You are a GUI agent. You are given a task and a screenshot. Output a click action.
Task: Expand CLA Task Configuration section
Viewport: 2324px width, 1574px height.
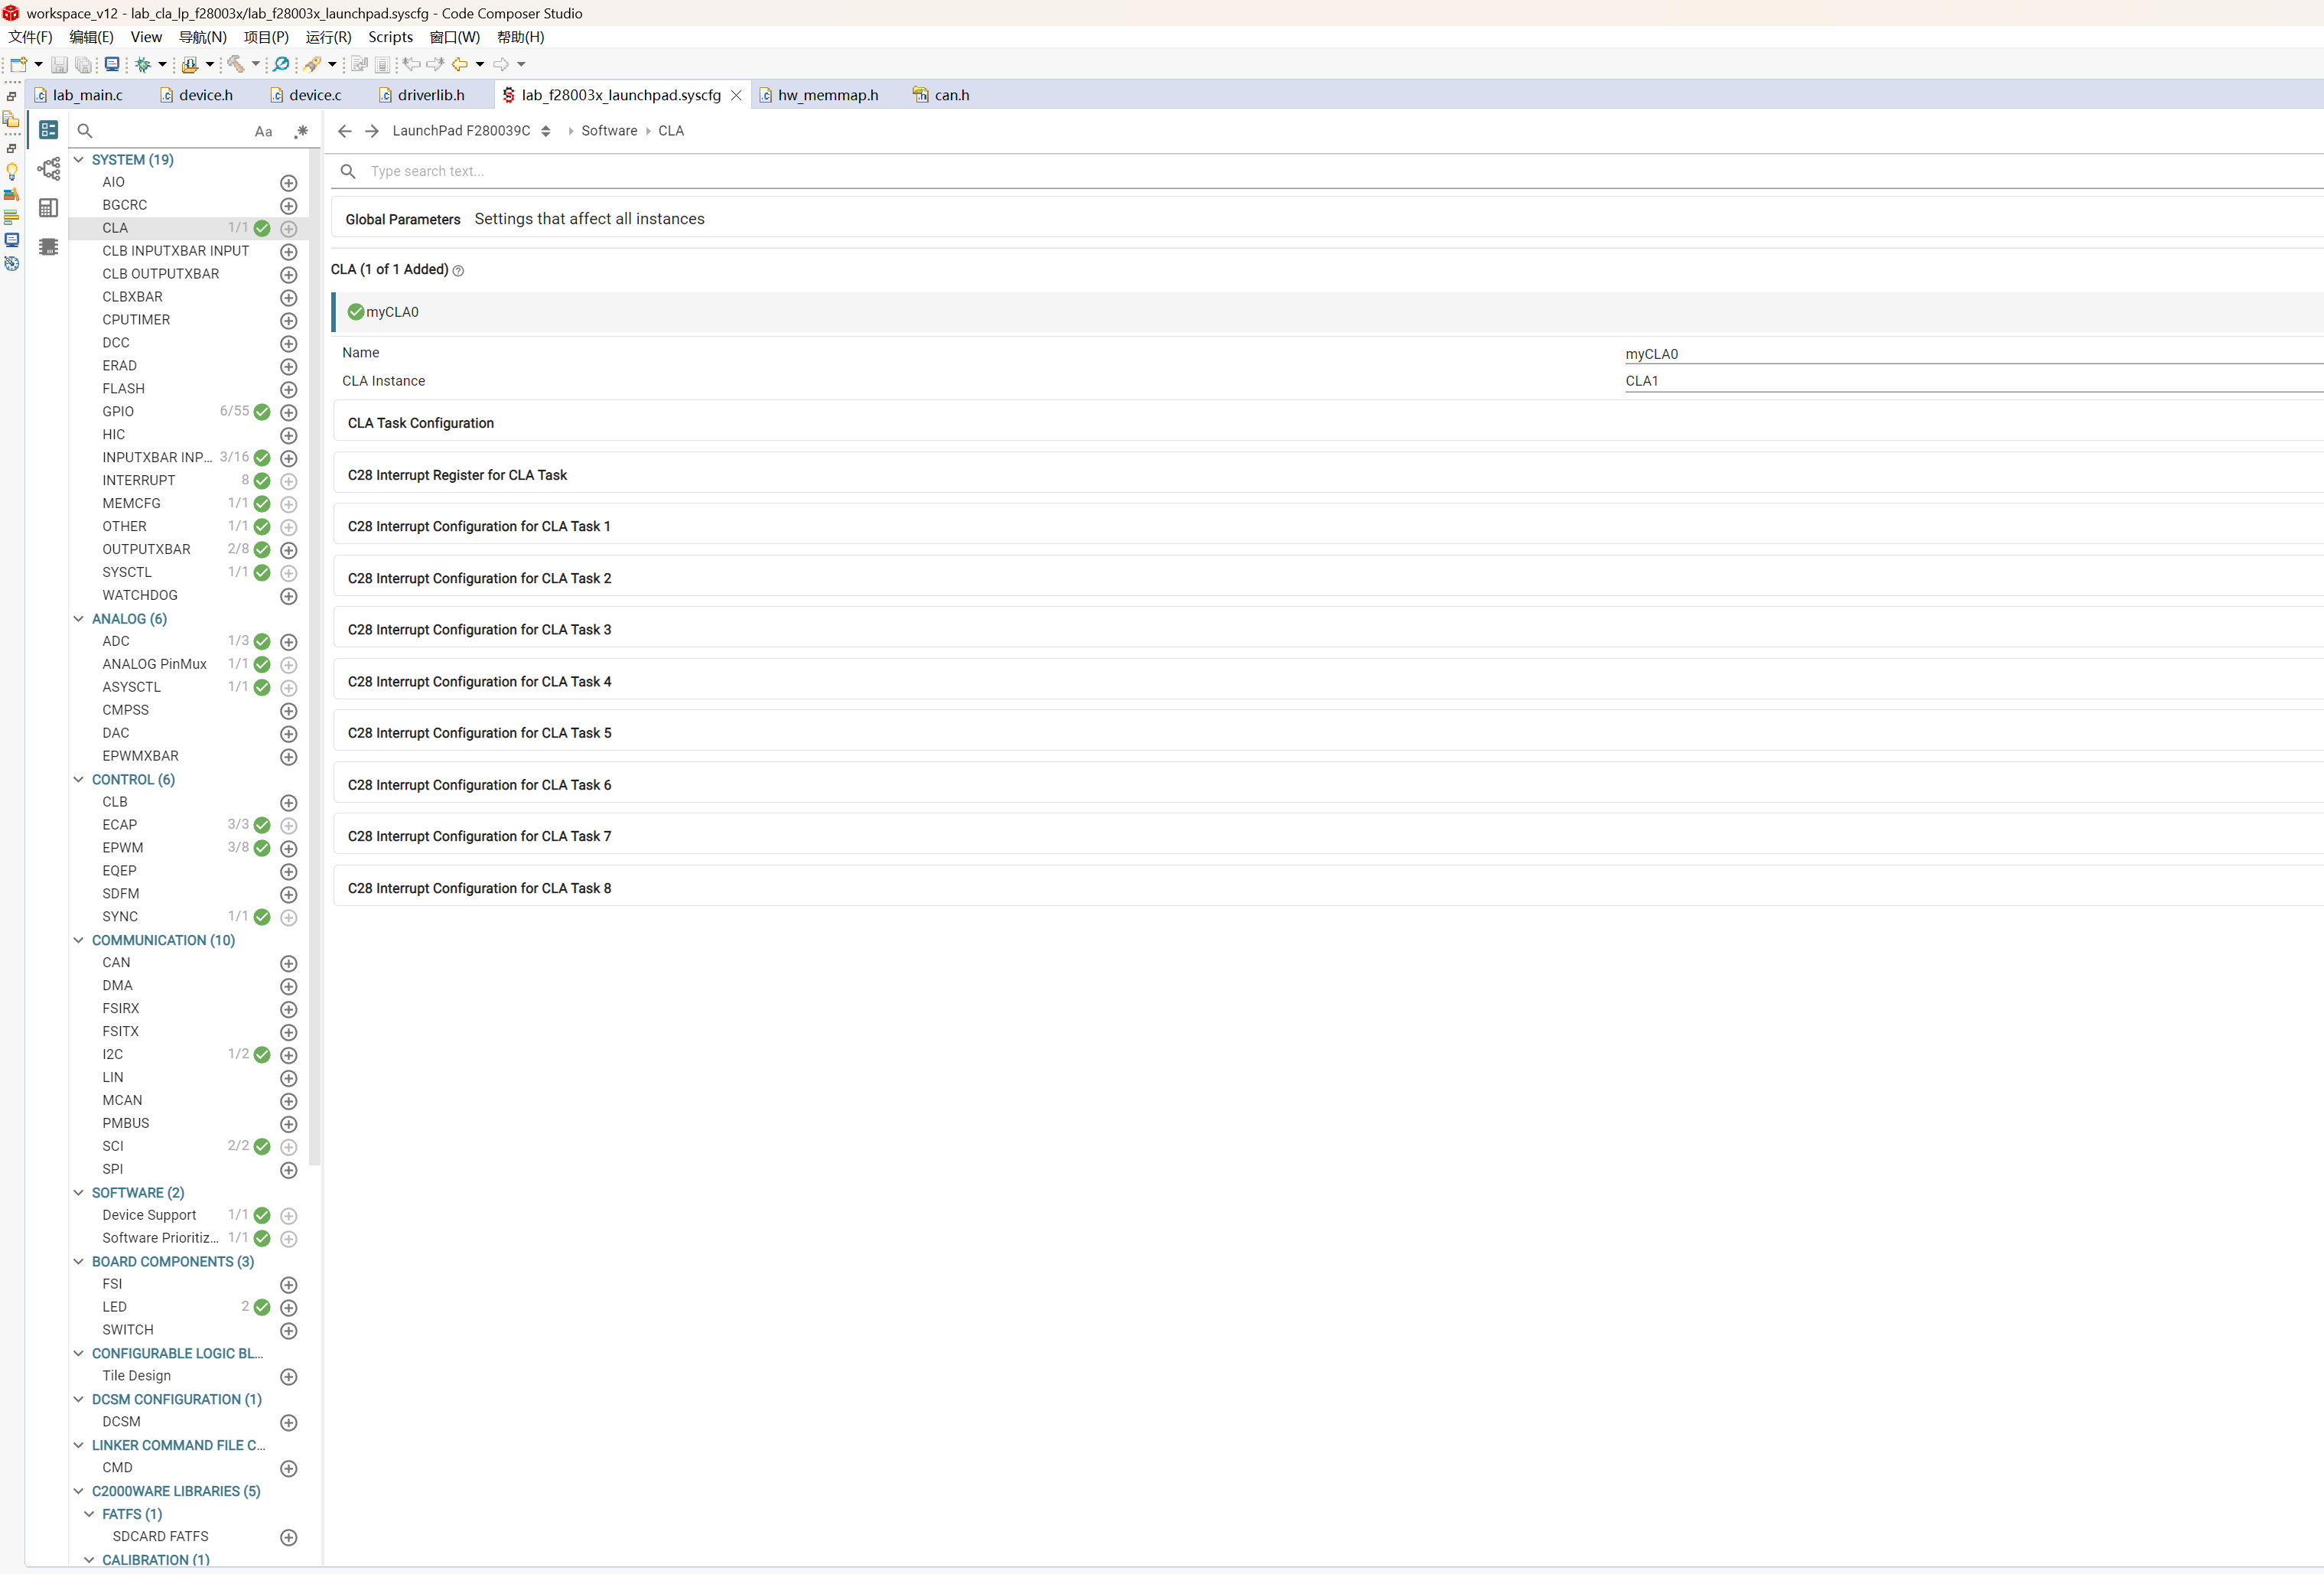[421, 423]
